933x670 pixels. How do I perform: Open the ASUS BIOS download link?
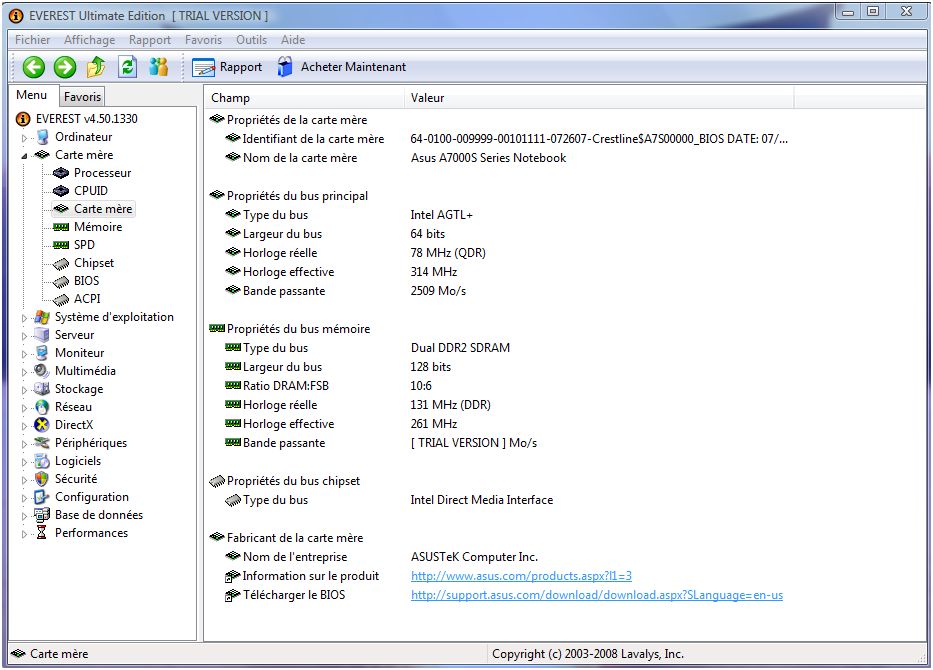pyautogui.click(x=597, y=595)
